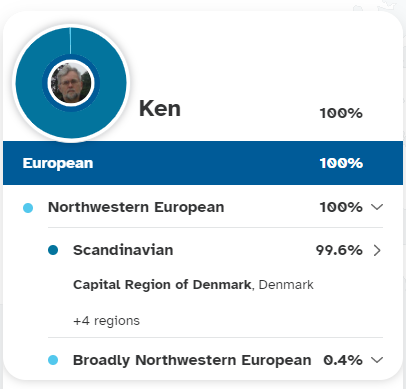
Task: Select the Broadly Northwestern European label
Action: (x=192, y=360)
